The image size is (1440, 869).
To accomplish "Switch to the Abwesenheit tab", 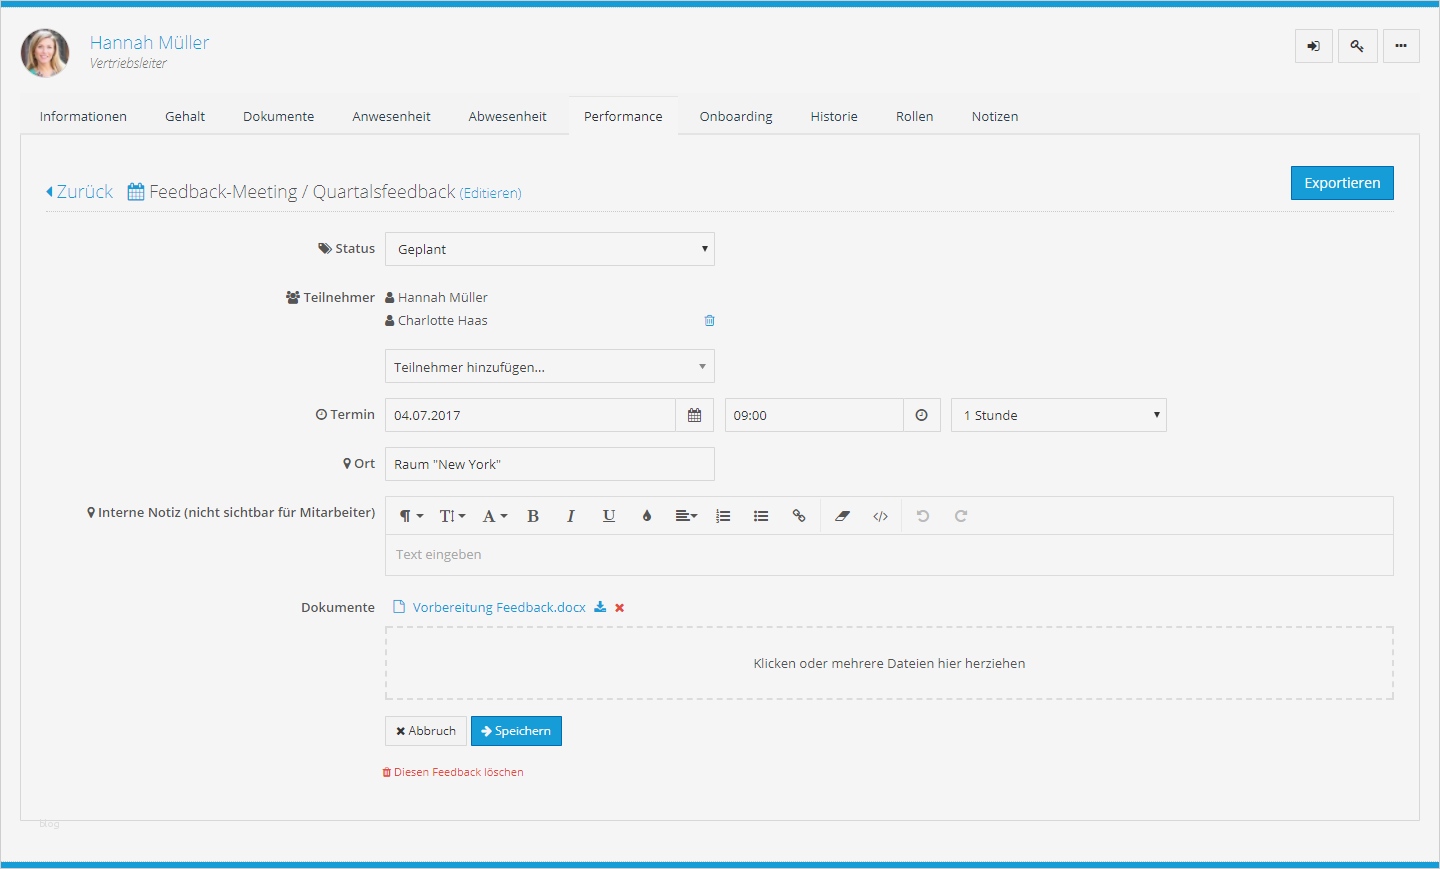I will [508, 116].
